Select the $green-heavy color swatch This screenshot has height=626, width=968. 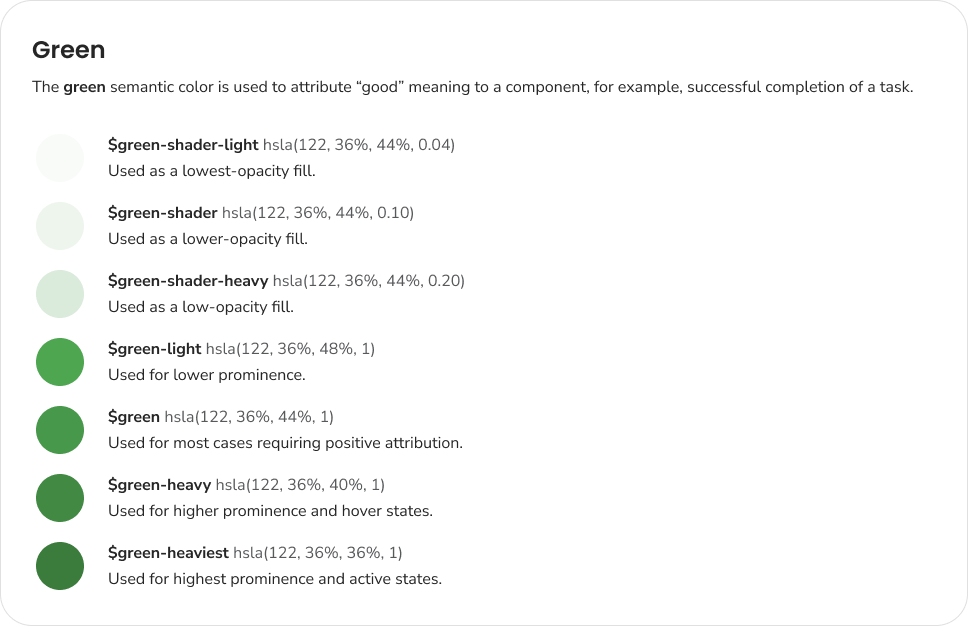coord(60,498)
